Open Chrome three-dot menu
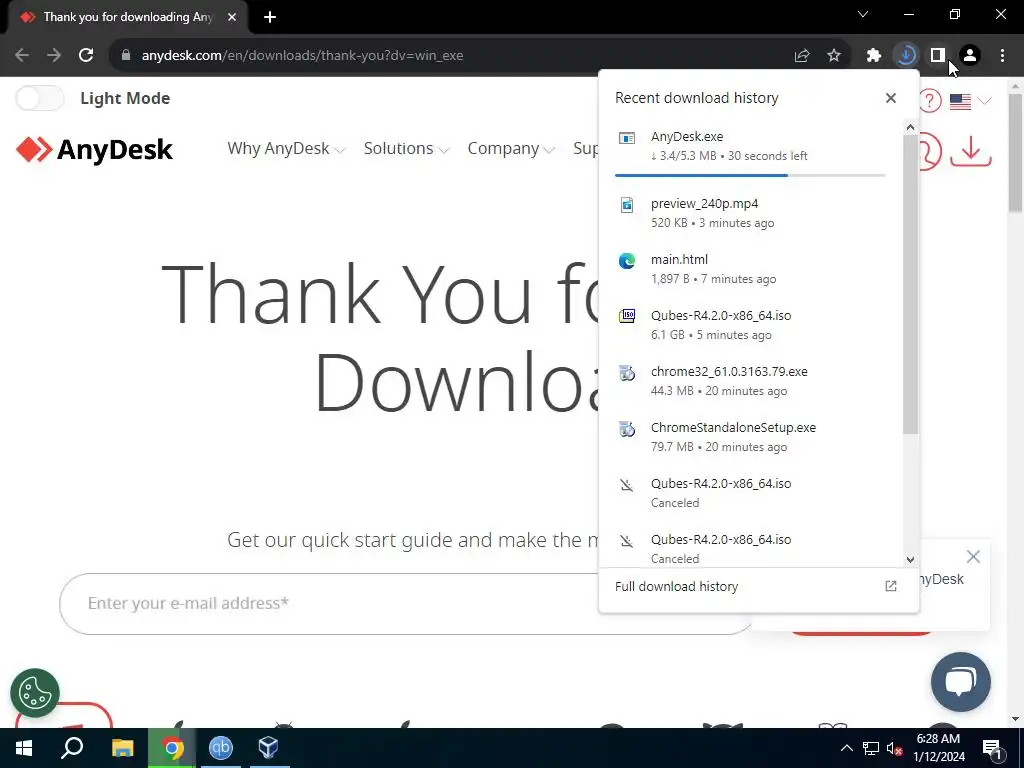The image size is (1024, 768). 1002,56
